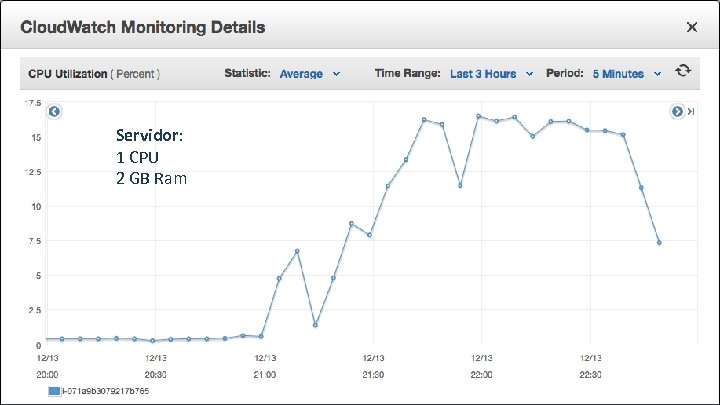Click the 'Servidor:' annotation text
The width and height of the screenshot is (720, 405).
(x=149, y=135)
